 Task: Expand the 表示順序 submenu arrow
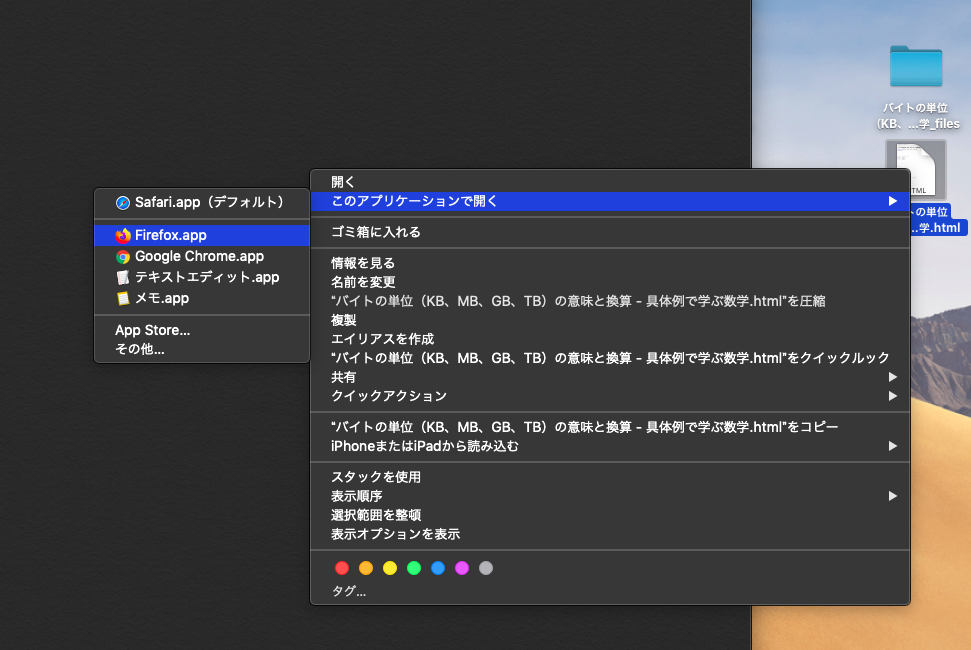pyautogui.click(x=892, y=496)
